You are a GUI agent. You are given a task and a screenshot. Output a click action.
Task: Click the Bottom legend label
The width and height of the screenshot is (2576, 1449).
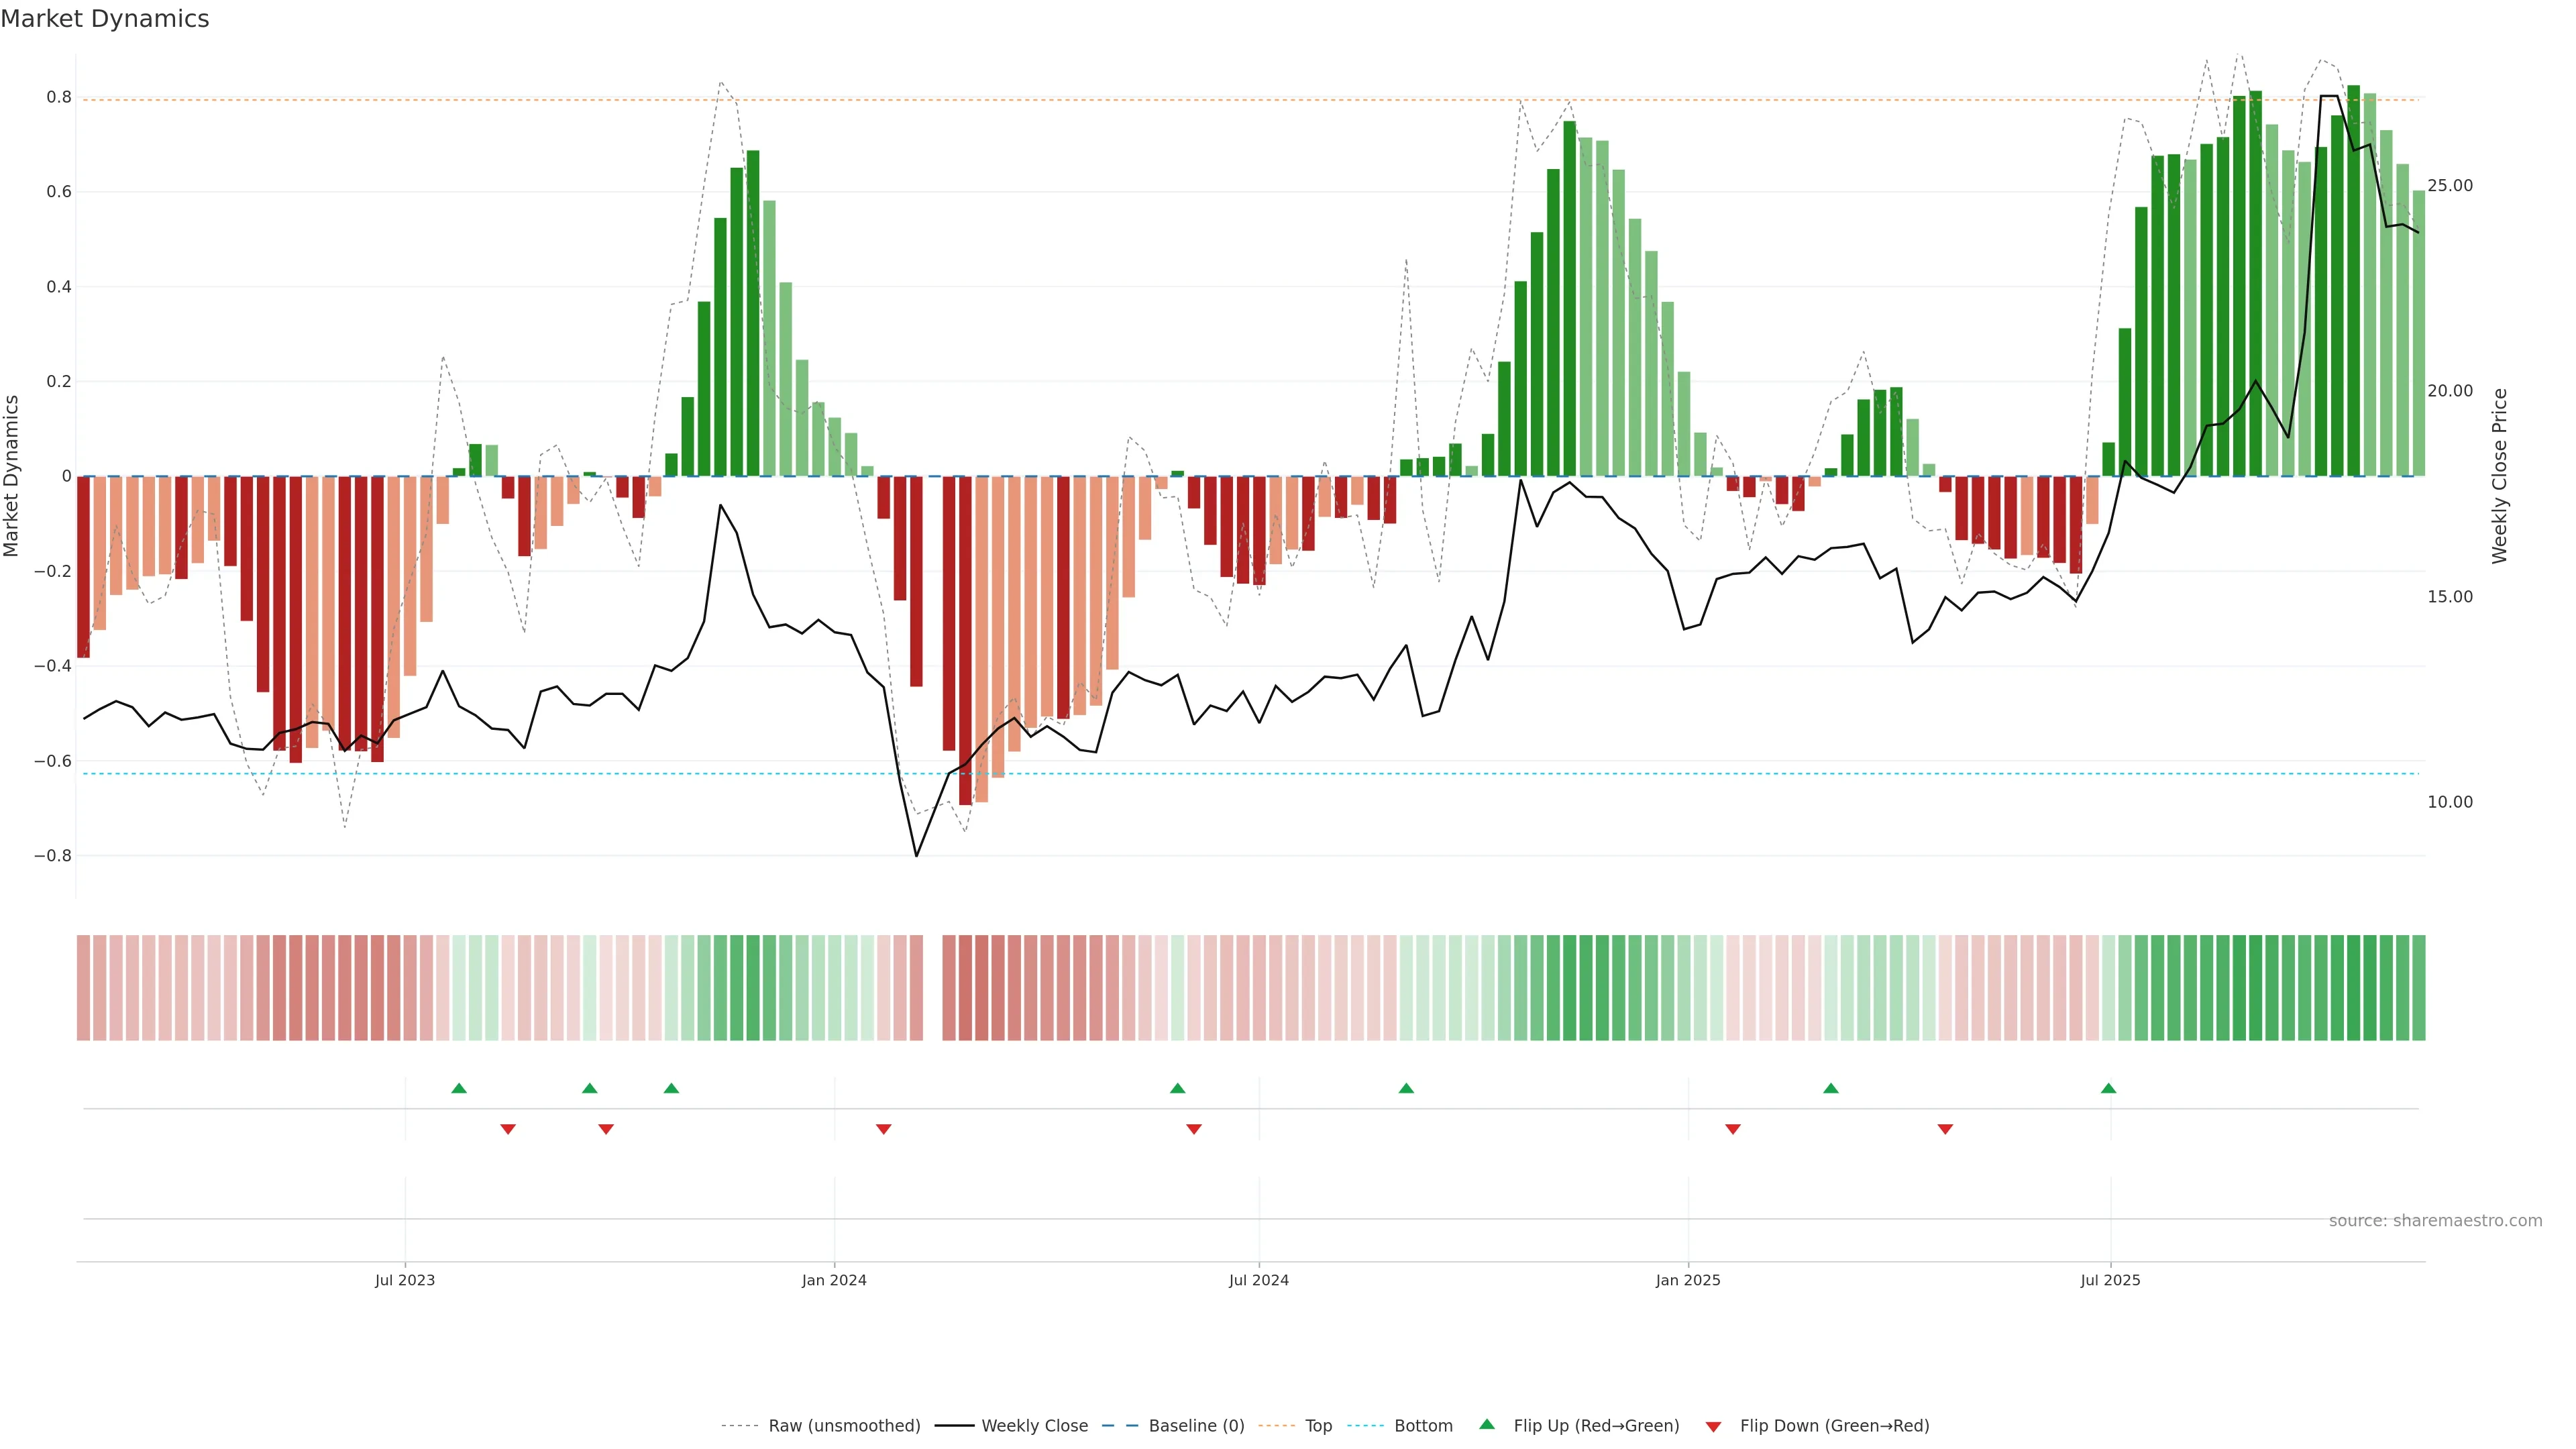point(1423,1426)
